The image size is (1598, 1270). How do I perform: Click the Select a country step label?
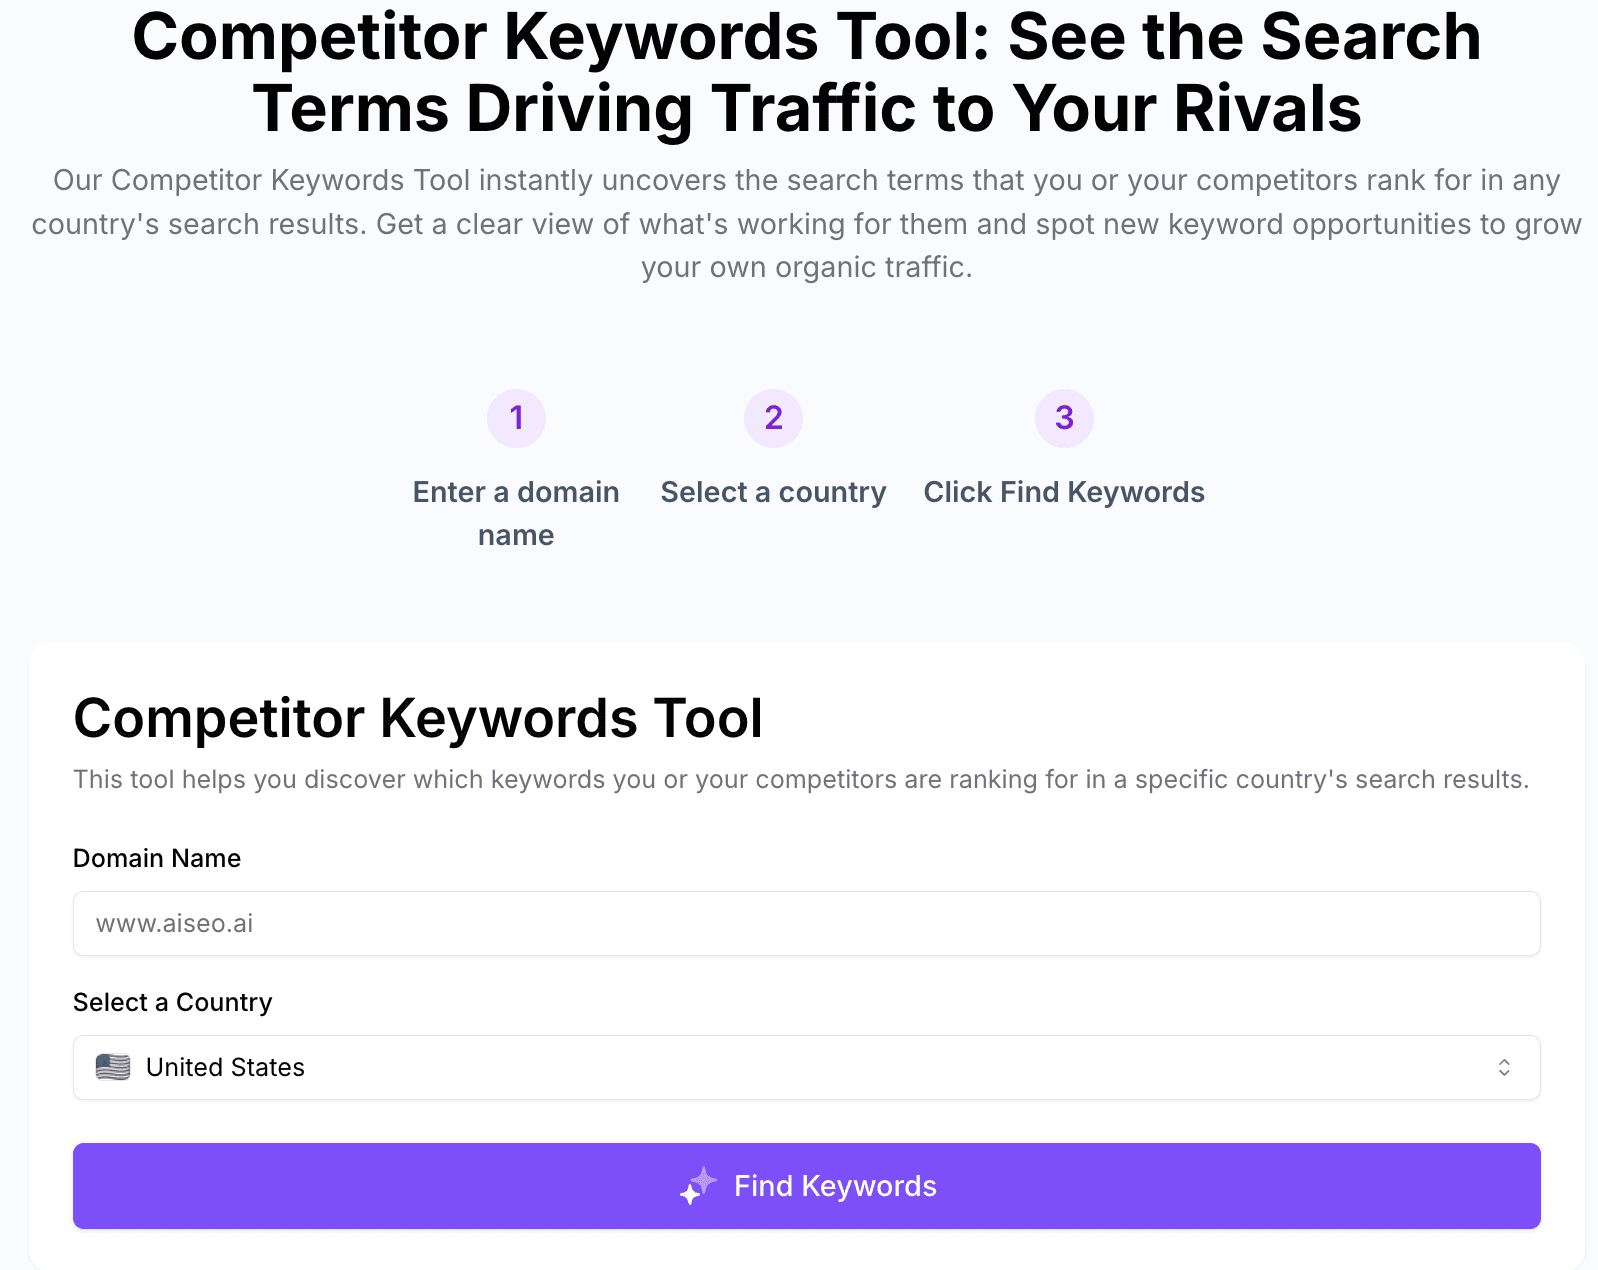click(773, 491)
